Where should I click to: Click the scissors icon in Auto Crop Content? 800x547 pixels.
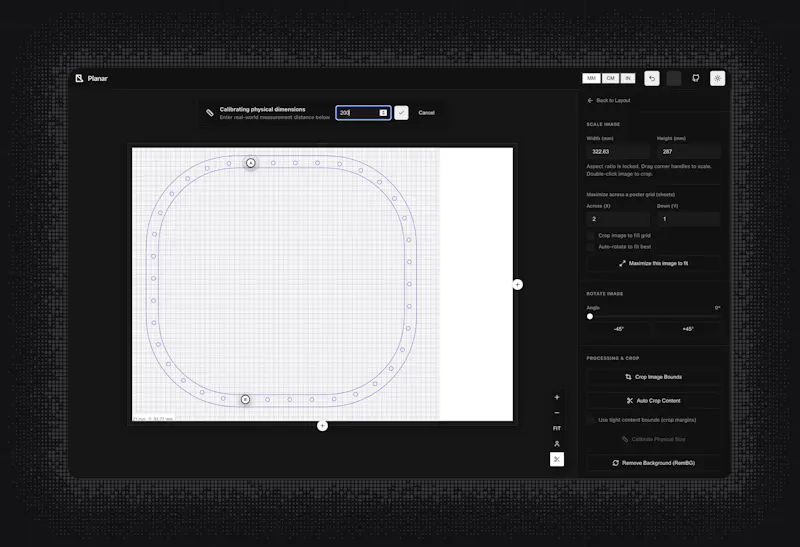[630, 401]
